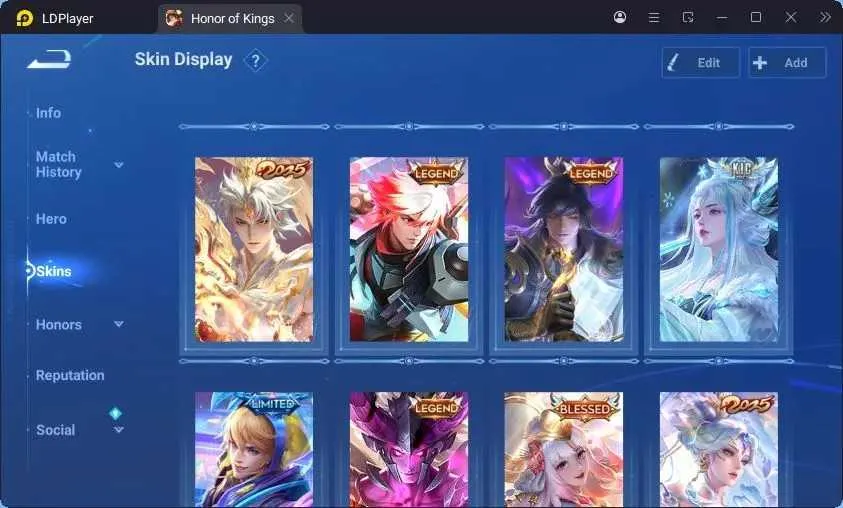The height and width of the screenshot is (508, 843).
Task: Select the LIMITED blond skin card
Action: [254, 449]
